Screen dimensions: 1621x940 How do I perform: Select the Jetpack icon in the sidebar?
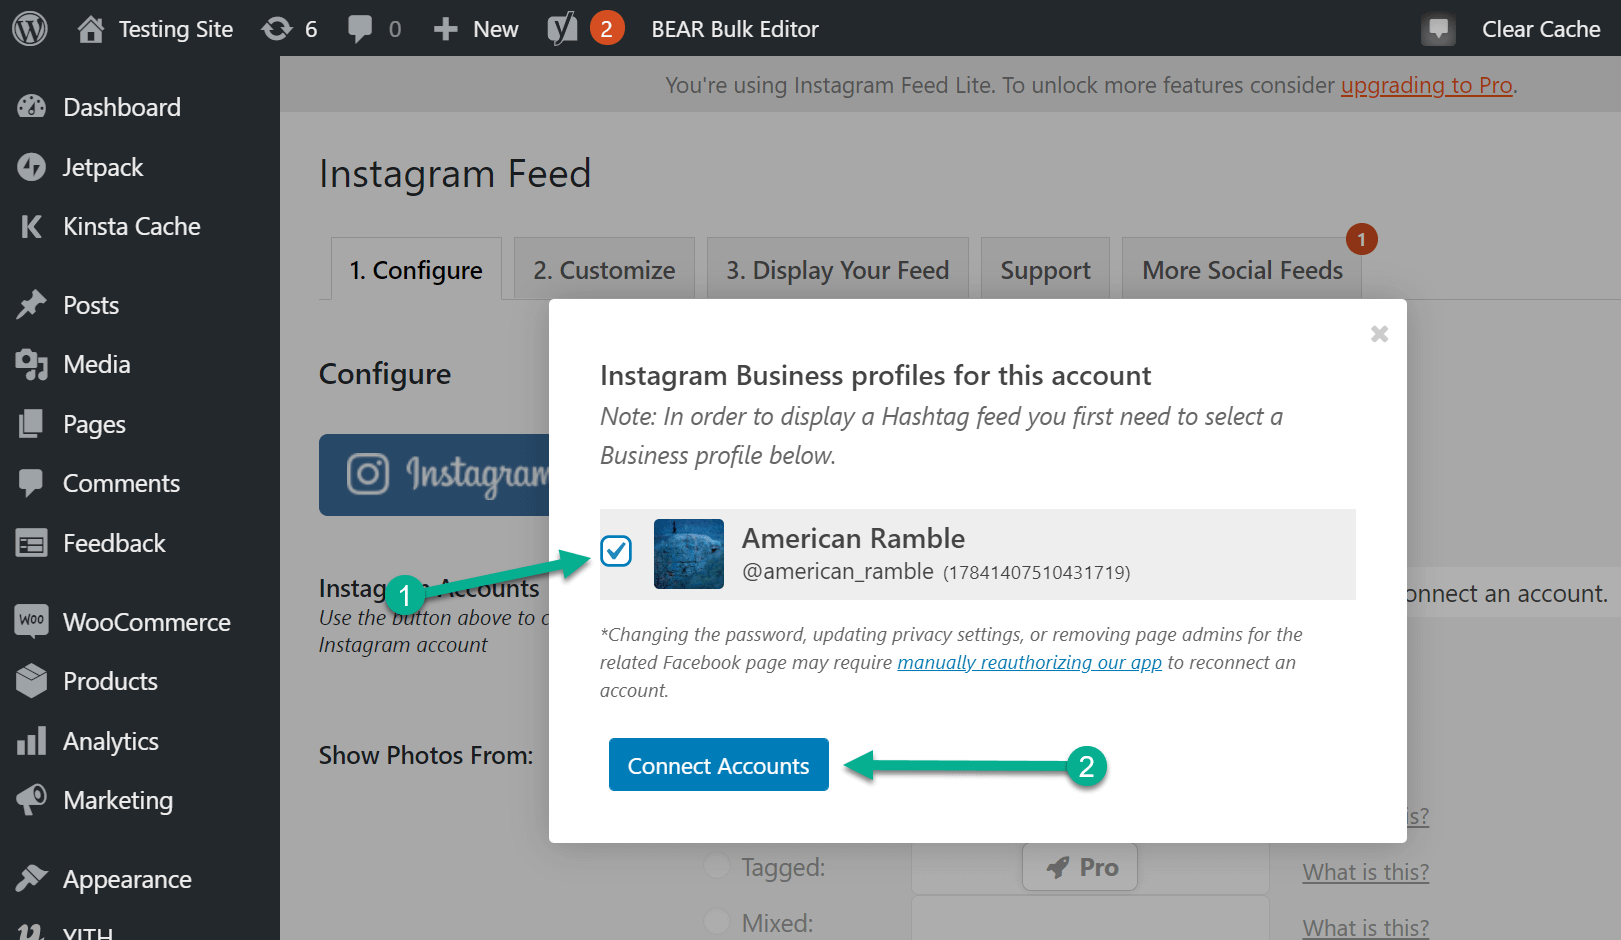(33, 166)
